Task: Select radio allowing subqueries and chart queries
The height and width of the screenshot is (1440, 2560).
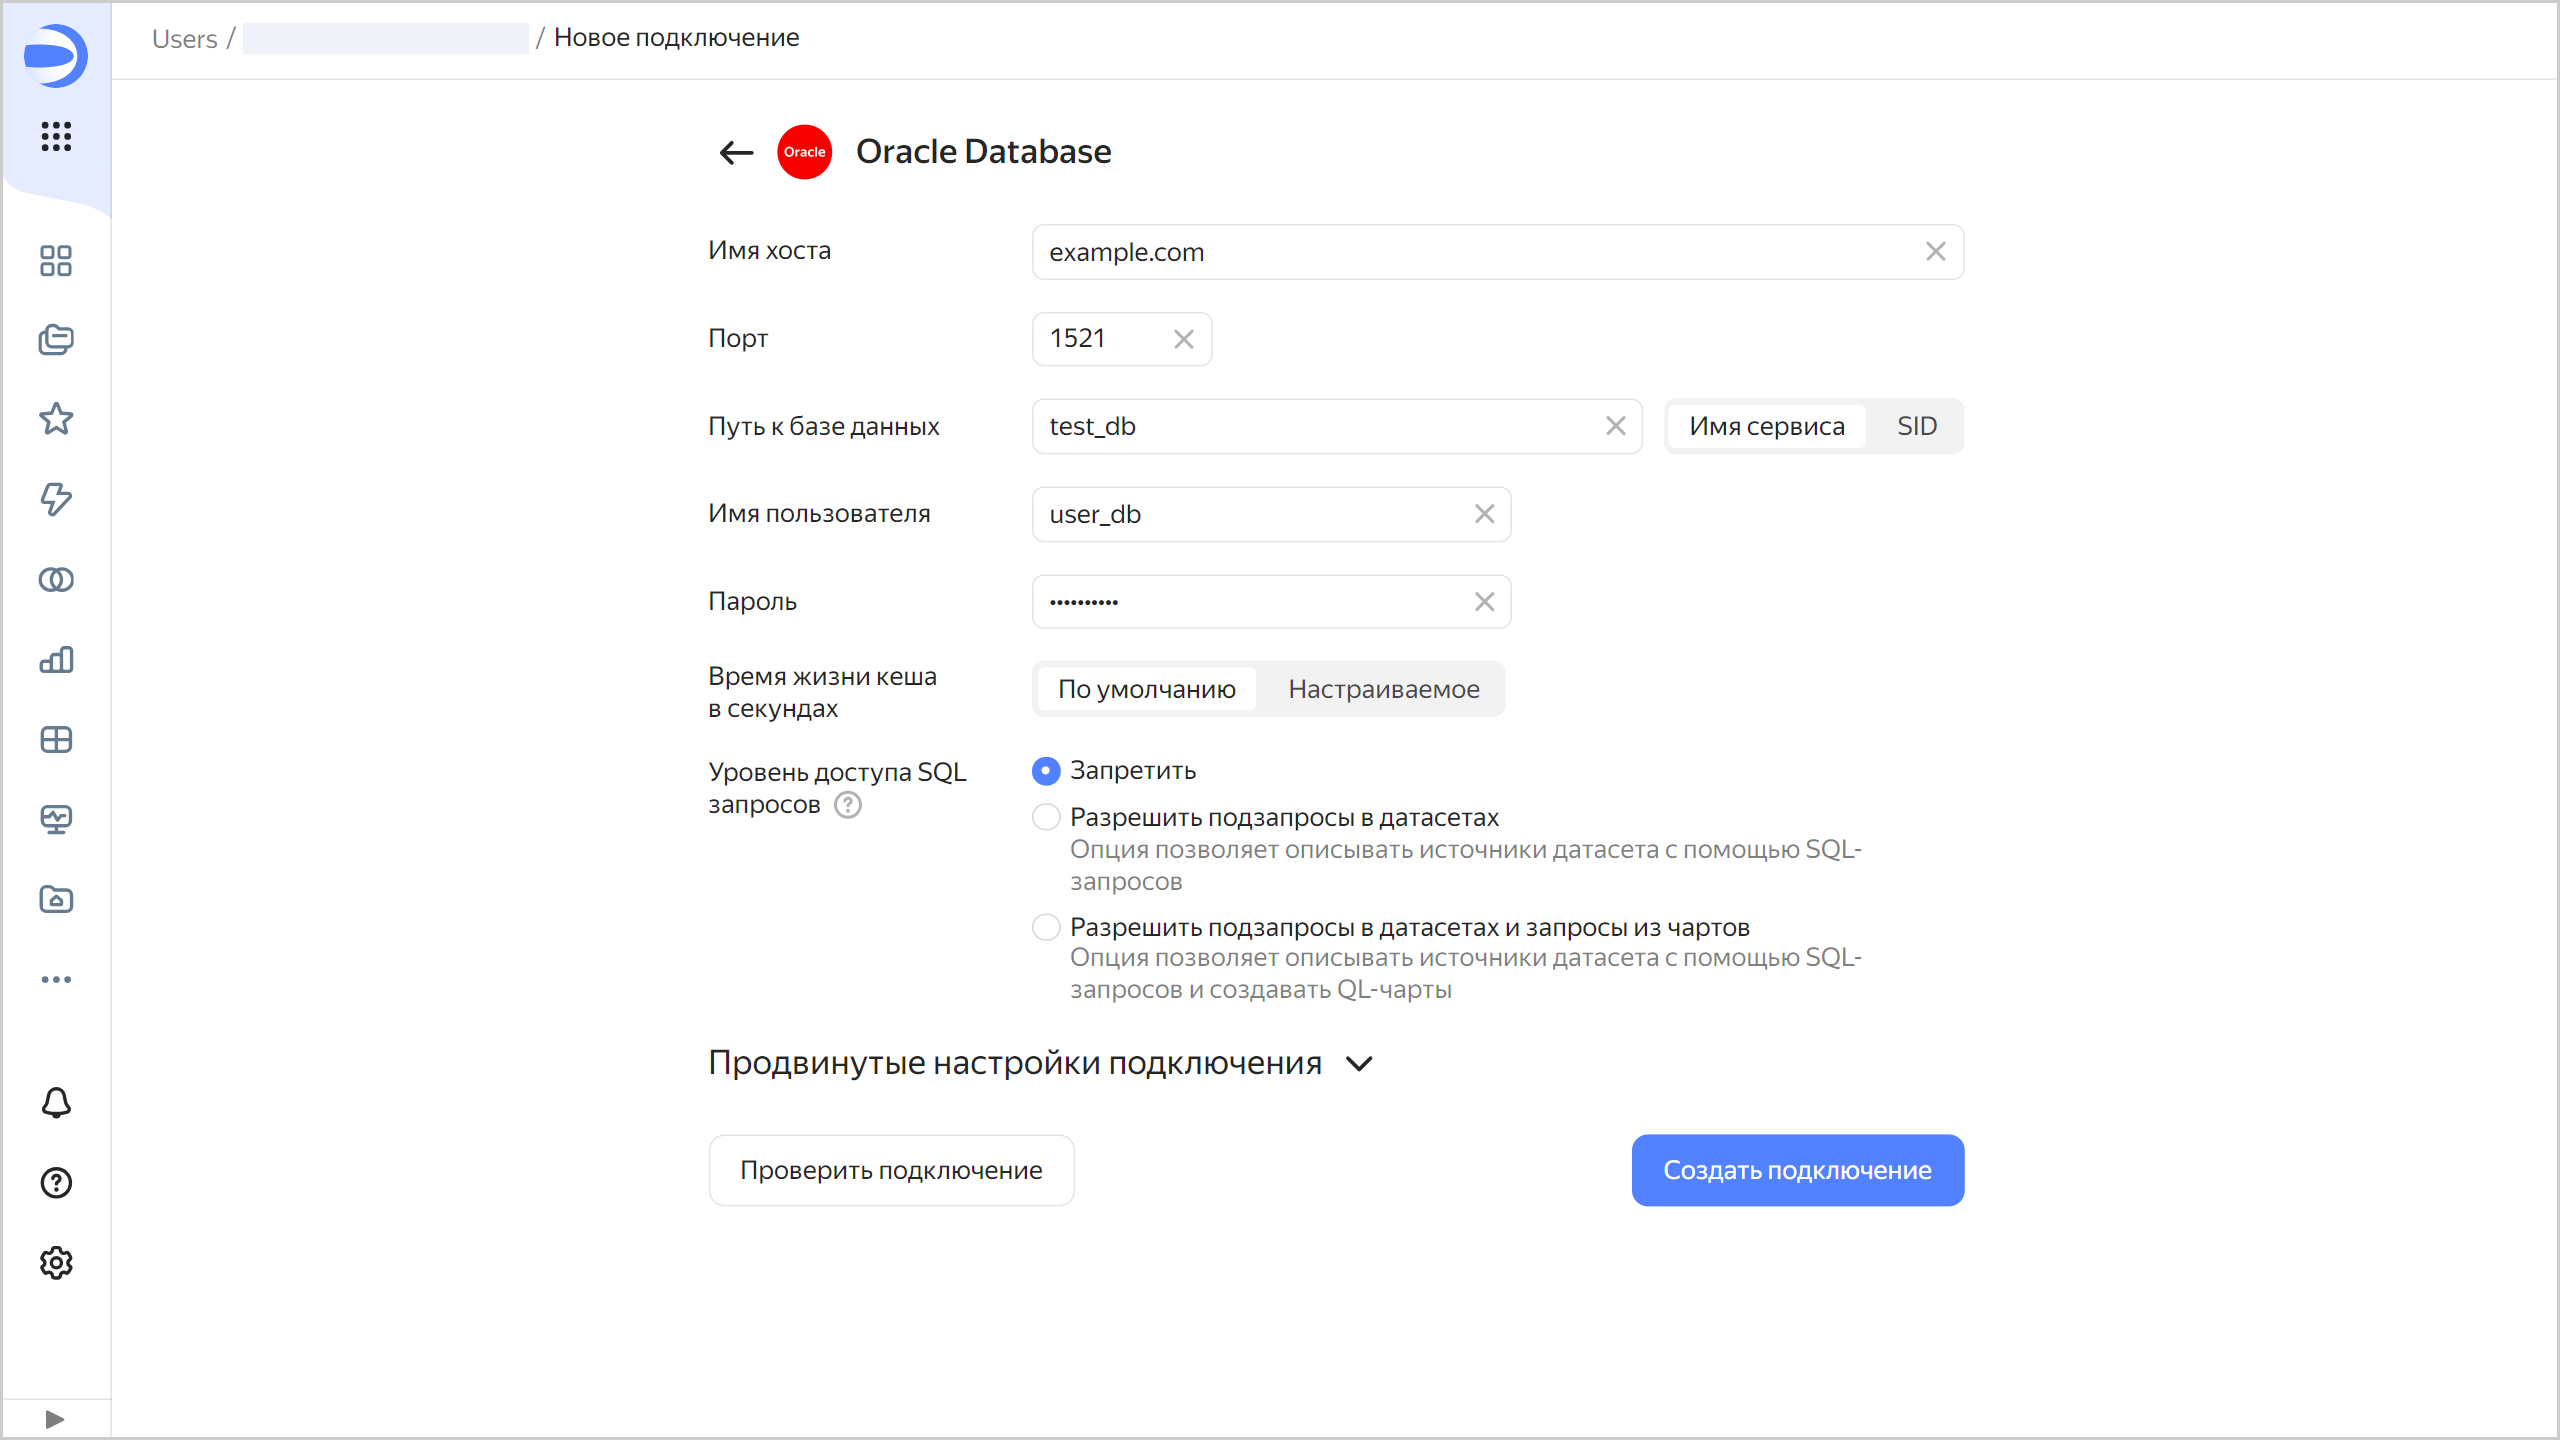Action: (x=1046, y=928)
